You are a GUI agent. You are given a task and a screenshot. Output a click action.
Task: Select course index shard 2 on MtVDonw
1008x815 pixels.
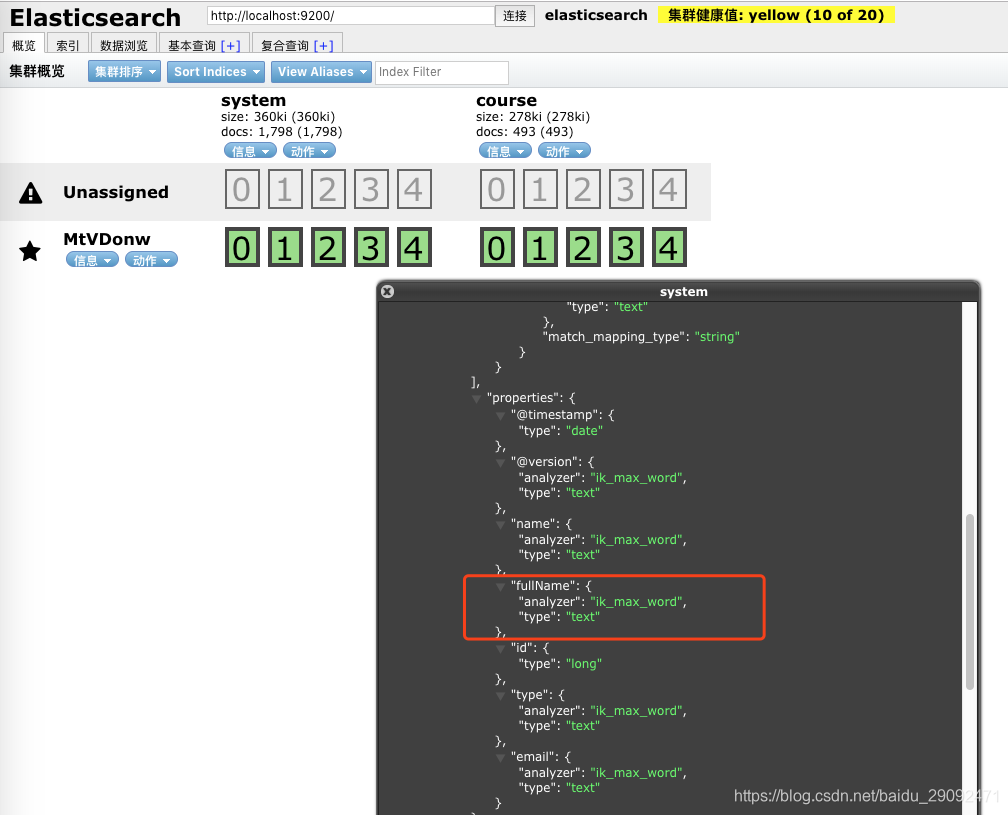(583, 247)
